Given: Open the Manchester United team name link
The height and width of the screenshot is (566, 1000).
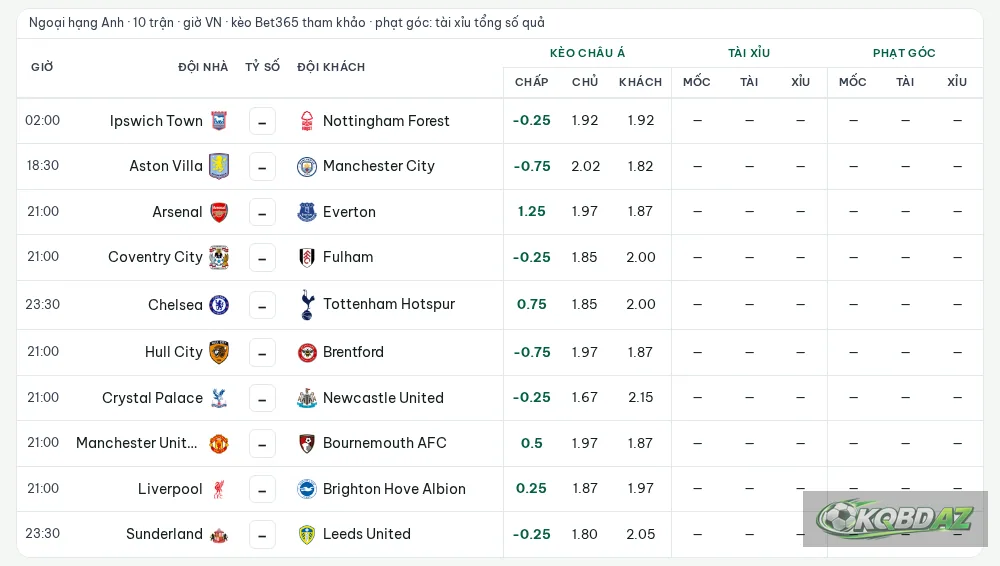Looking at the screenshot, I should click(136, 443).
